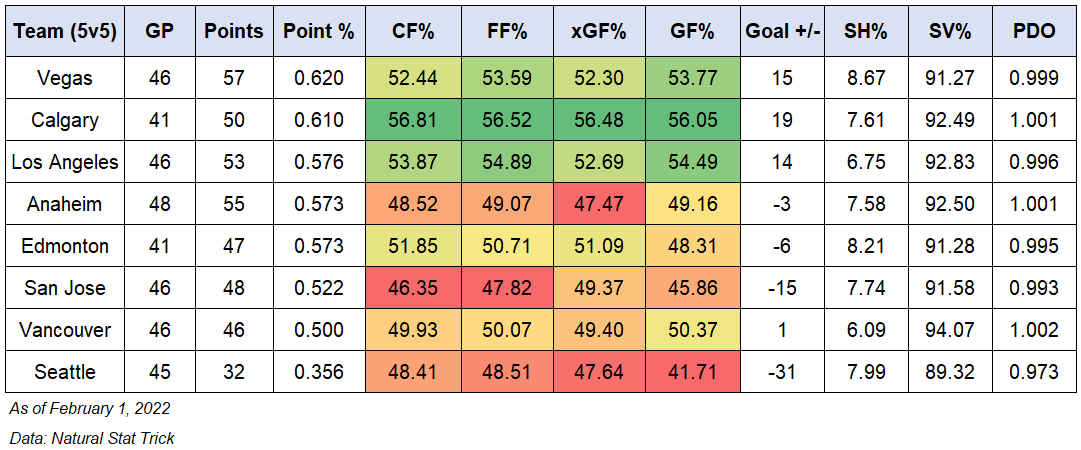Select the PDO column header
The width and height of the screenshot is (1081, 450).
pos(1033,31)
